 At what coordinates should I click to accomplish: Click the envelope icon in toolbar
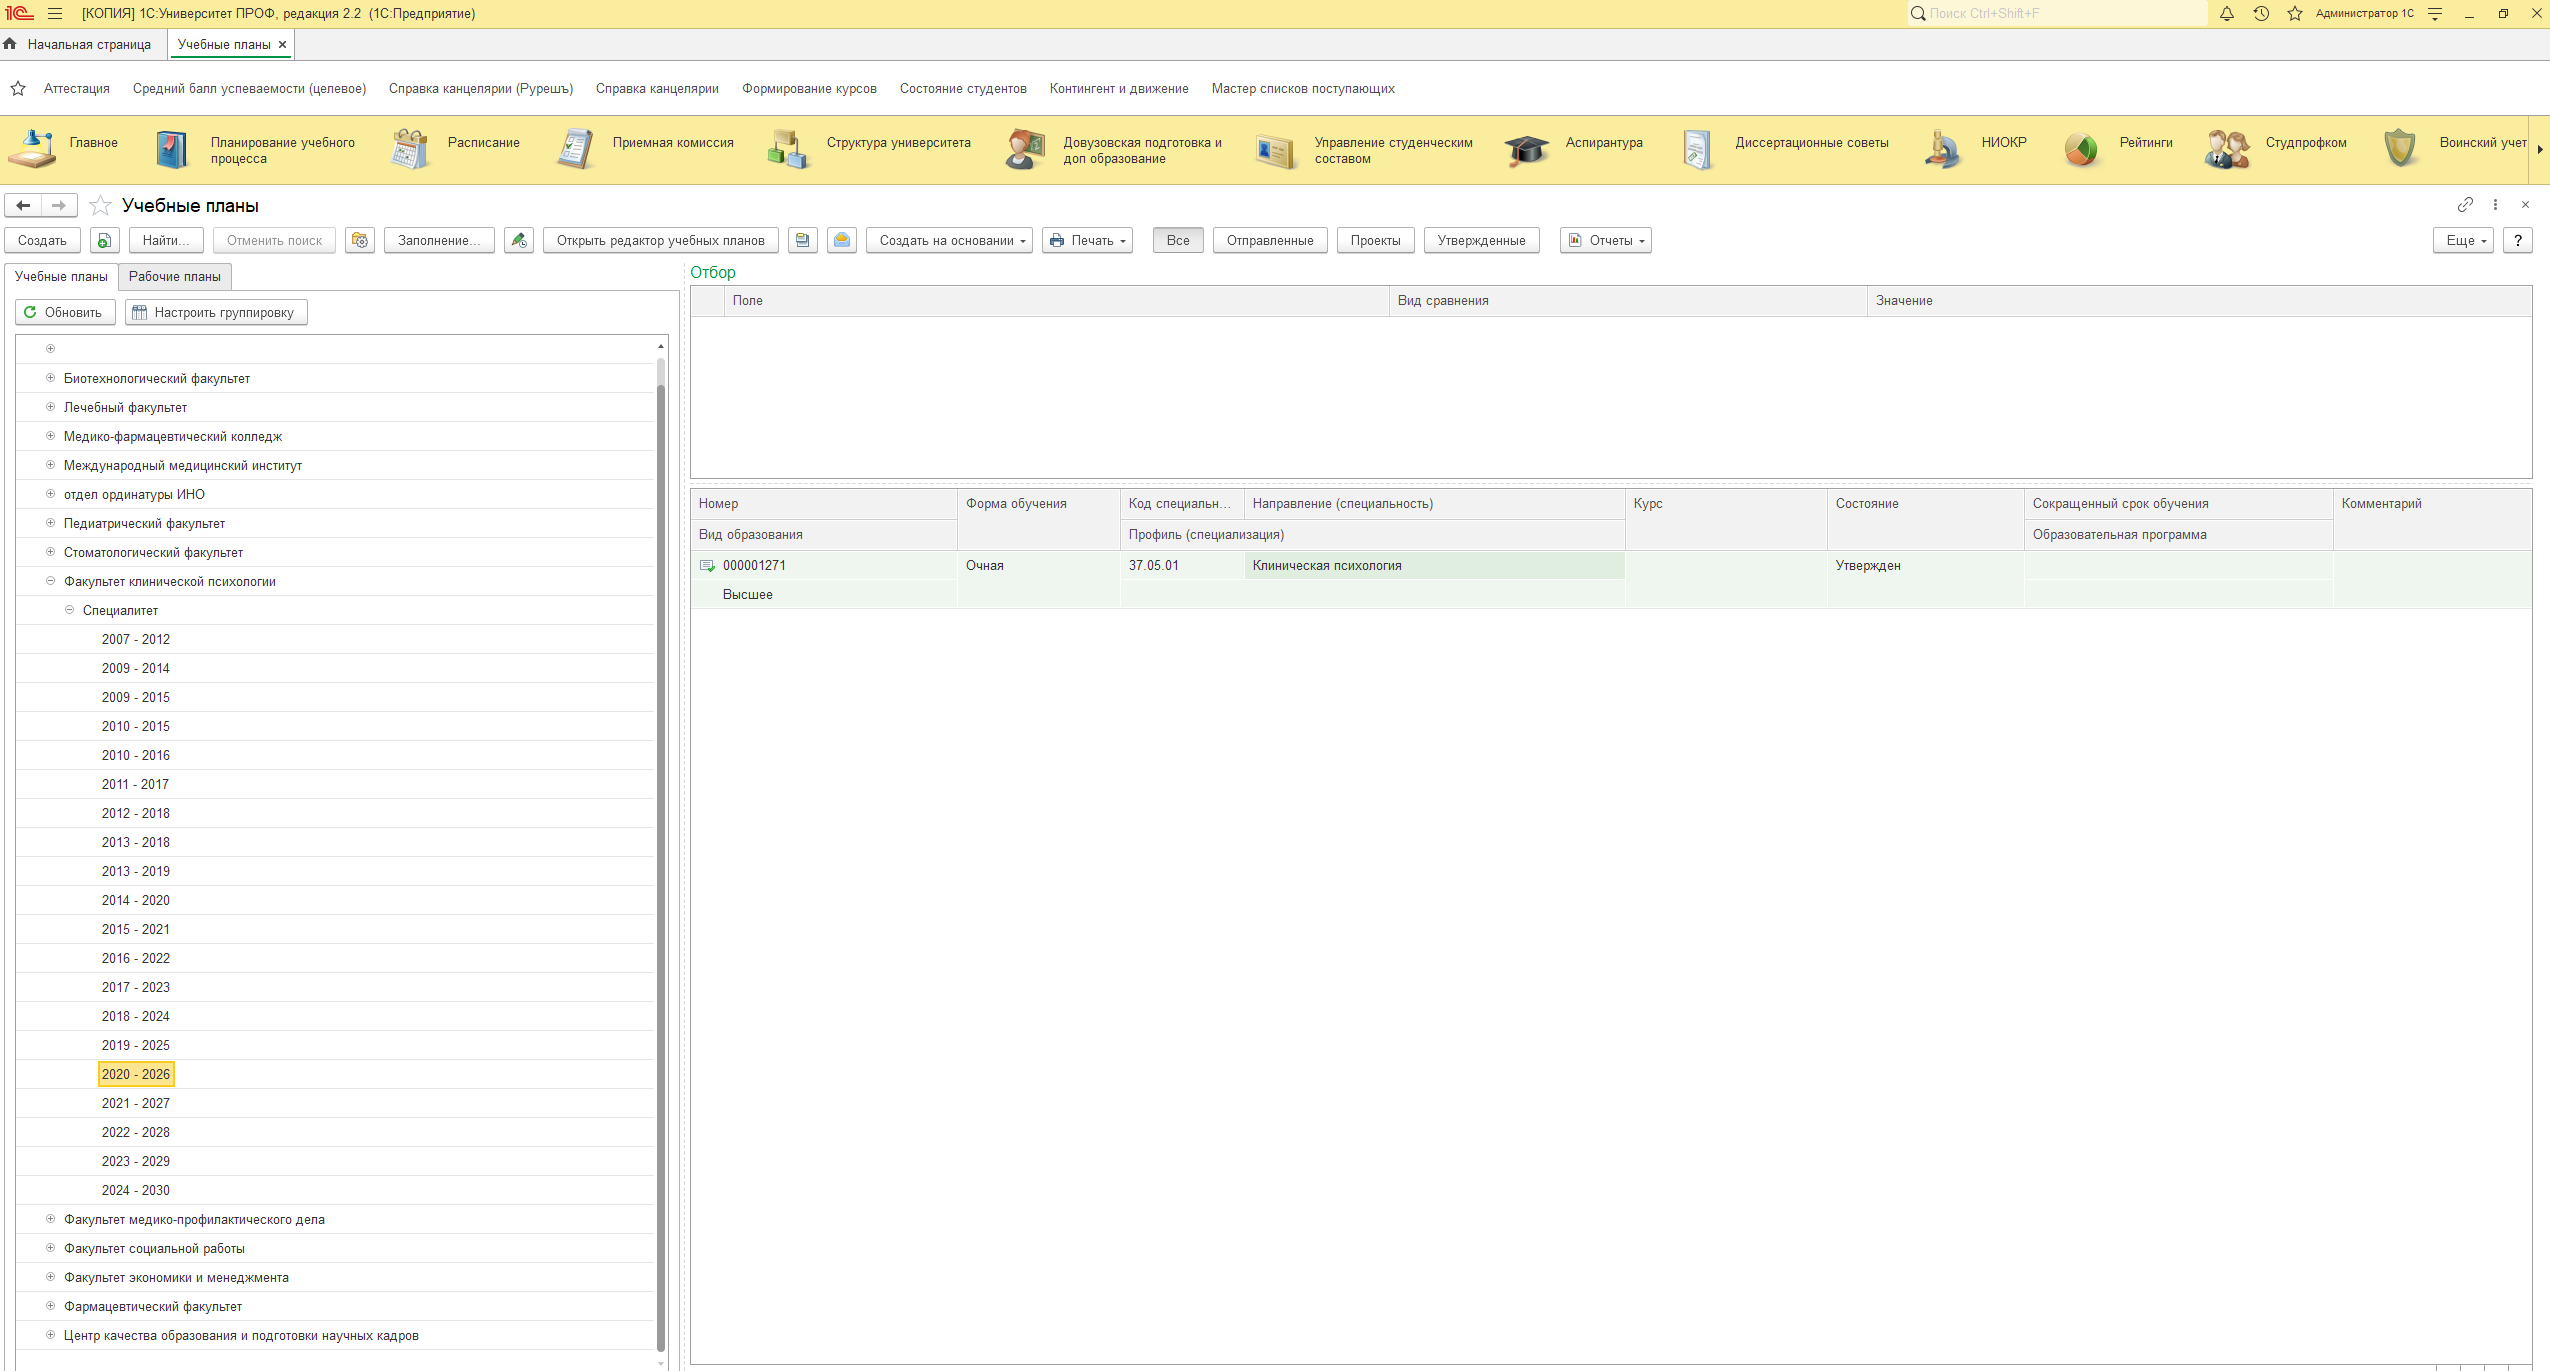click(x=842, y=240)
